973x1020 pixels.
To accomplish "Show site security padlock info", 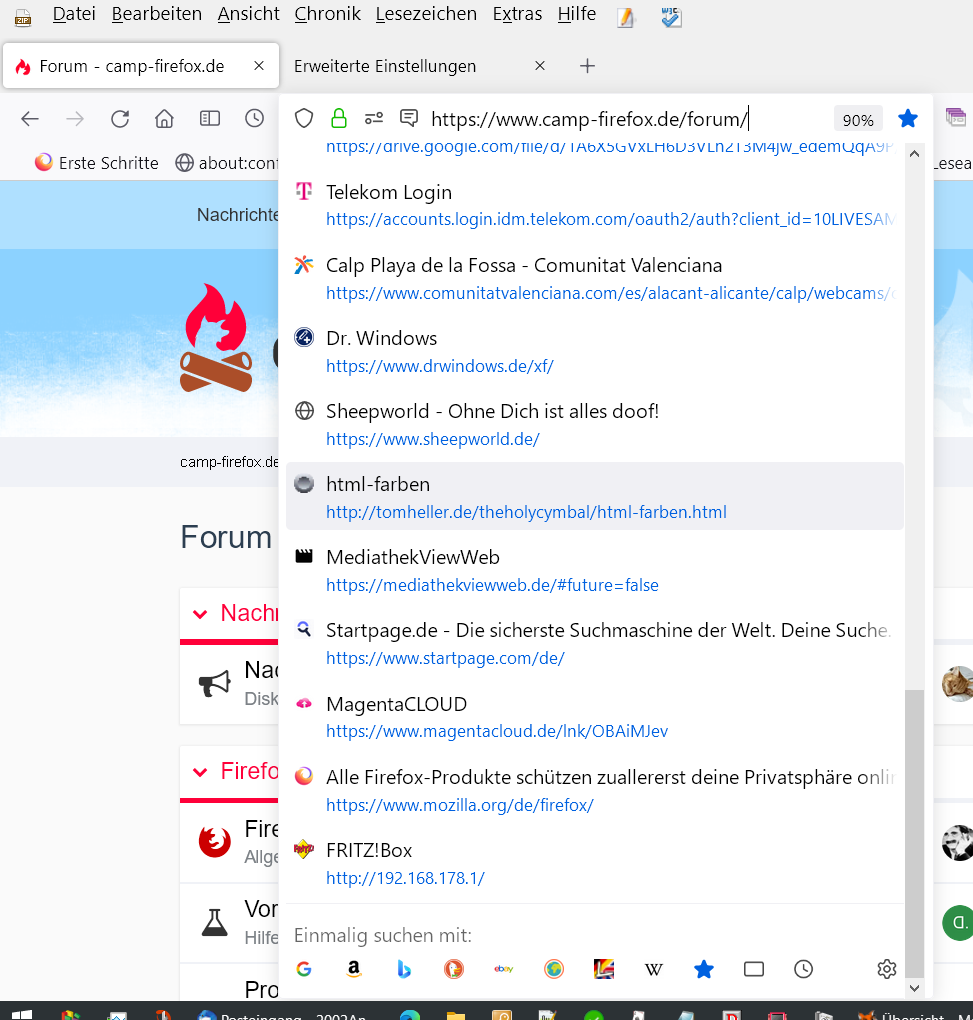I will (338, 118).
